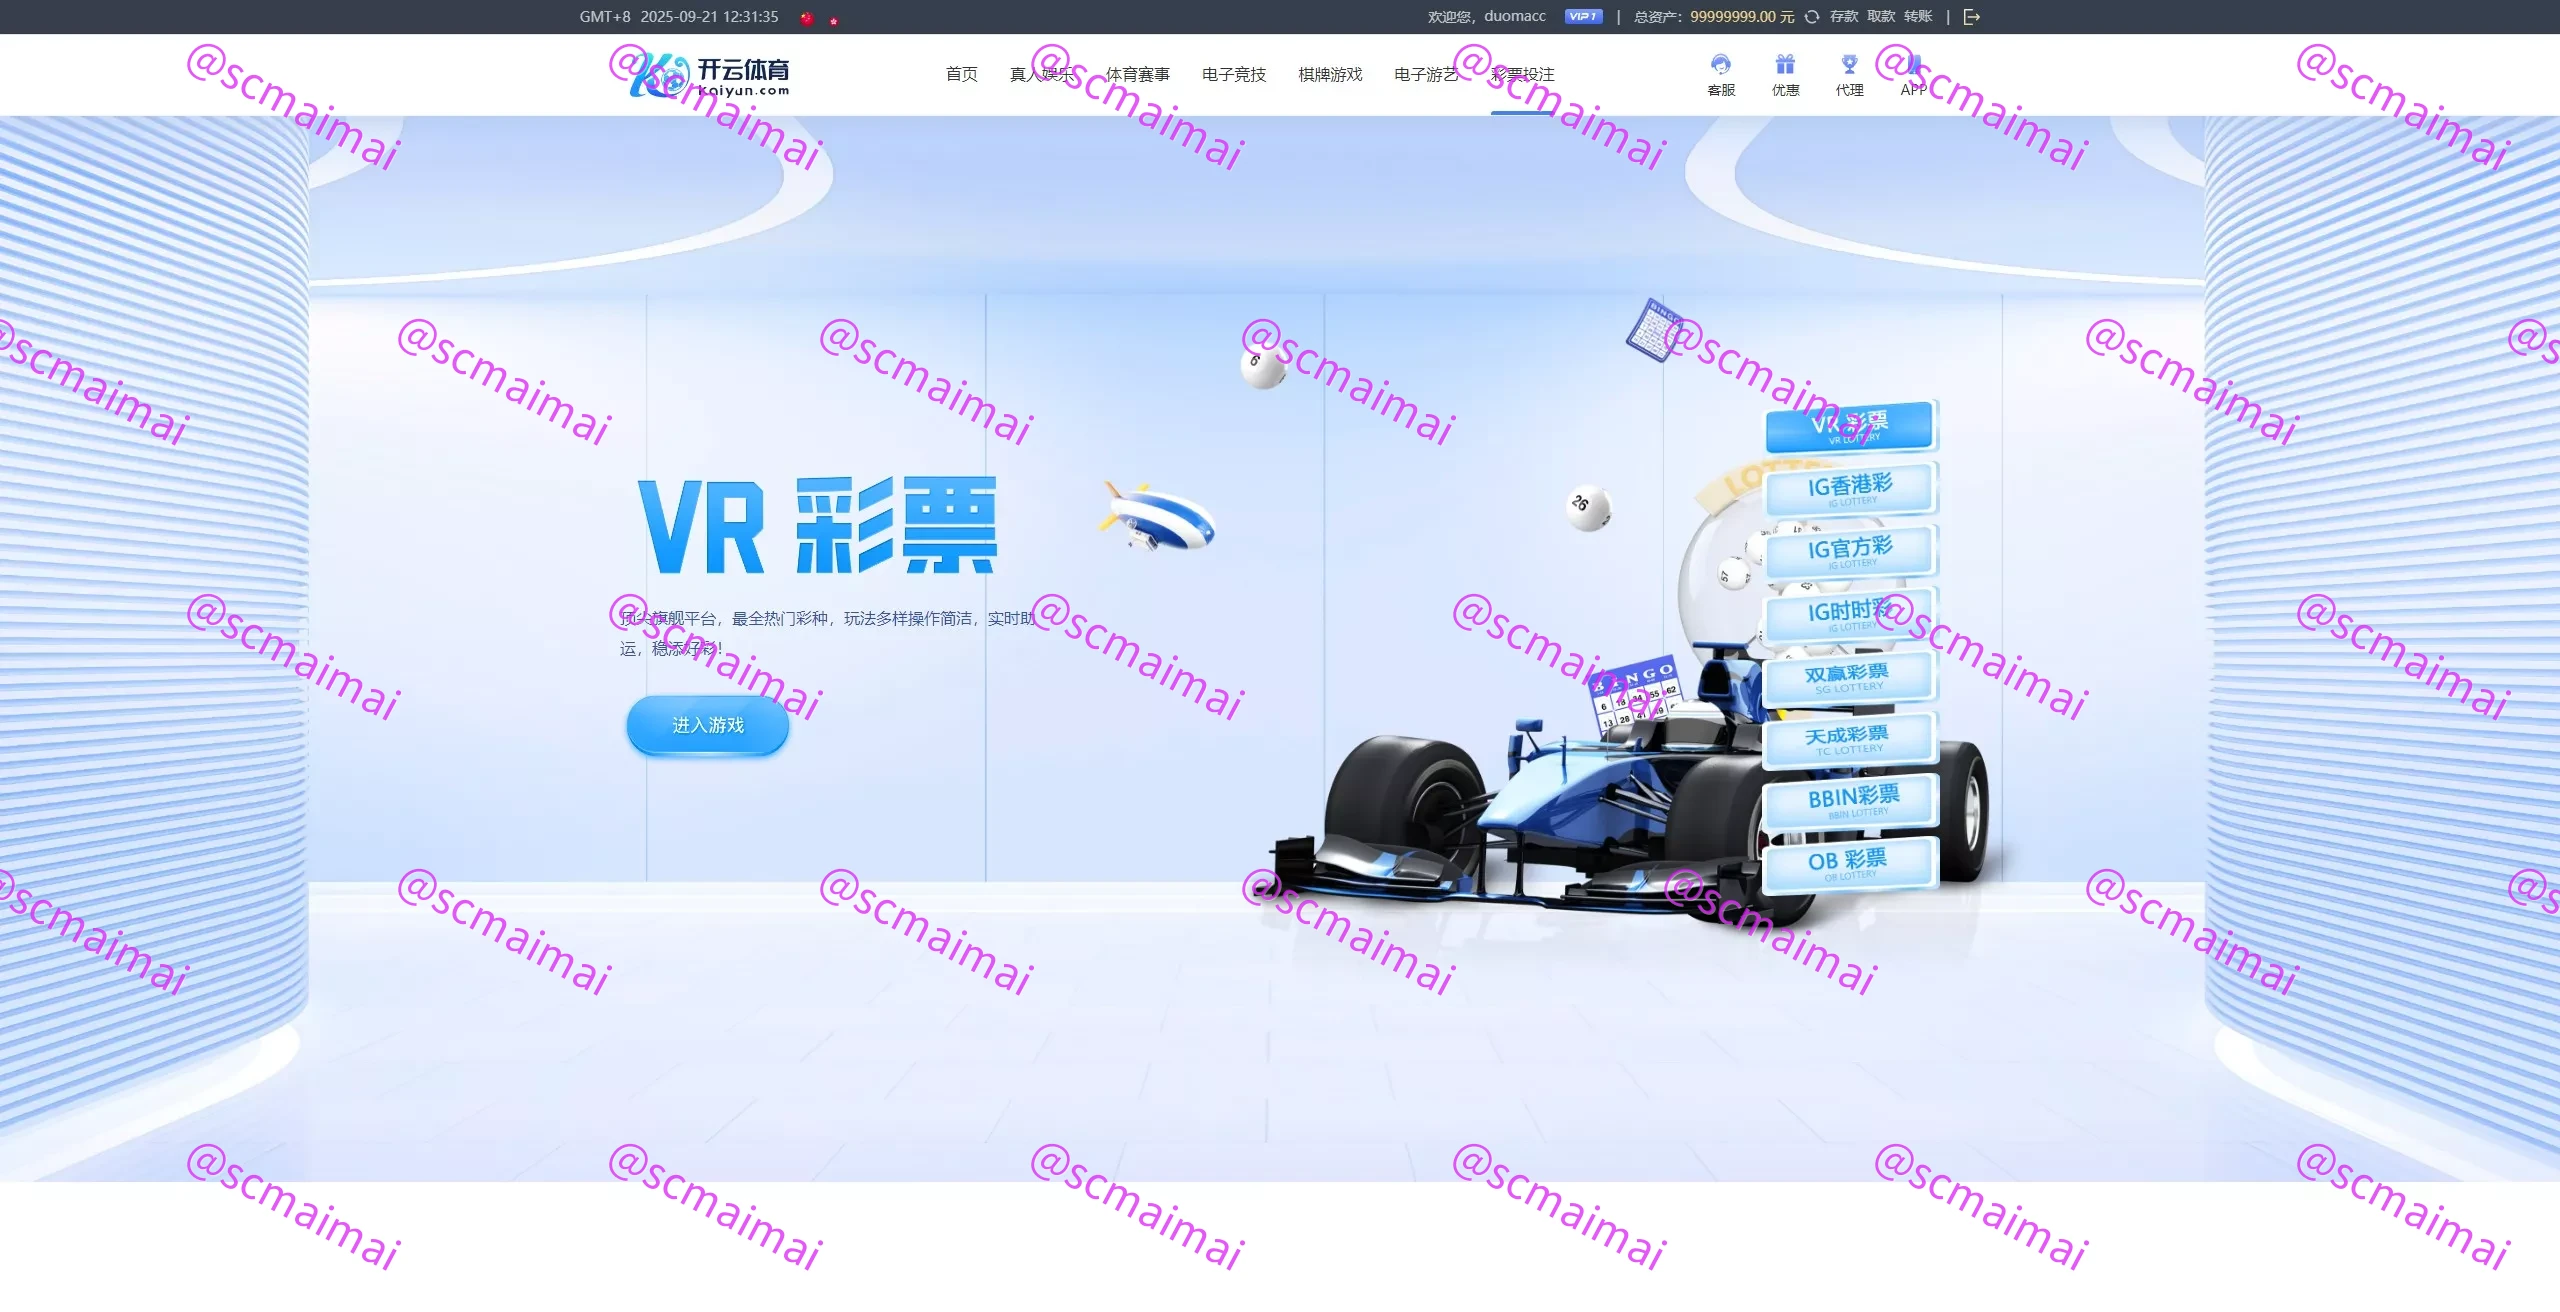Click the username duomacc

pyautogui.click(x=1515, y=17)
